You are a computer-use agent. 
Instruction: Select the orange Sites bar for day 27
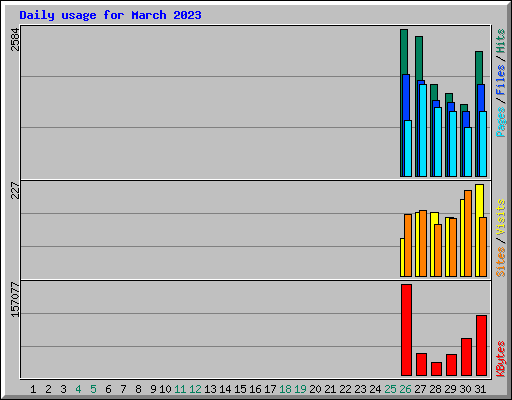pos(423,243)
